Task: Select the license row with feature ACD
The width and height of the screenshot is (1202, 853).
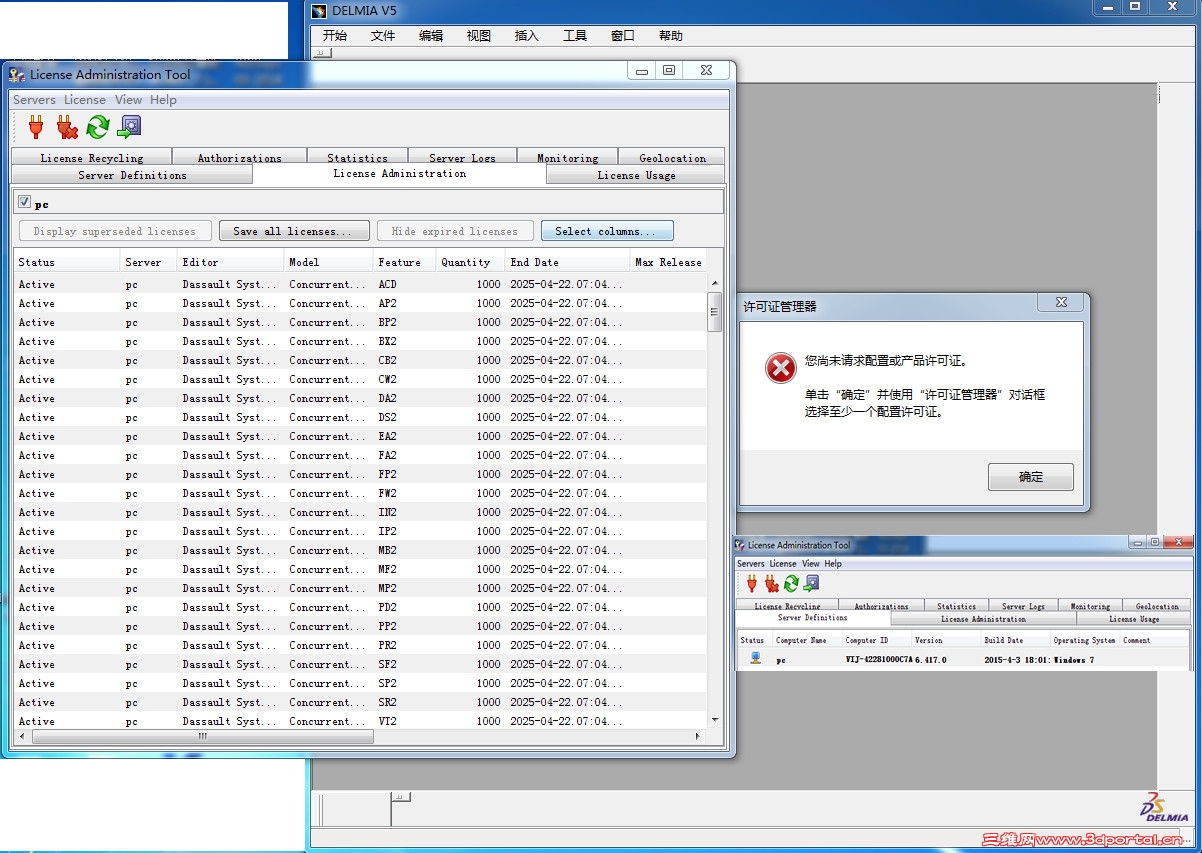Action: point(360,284)
